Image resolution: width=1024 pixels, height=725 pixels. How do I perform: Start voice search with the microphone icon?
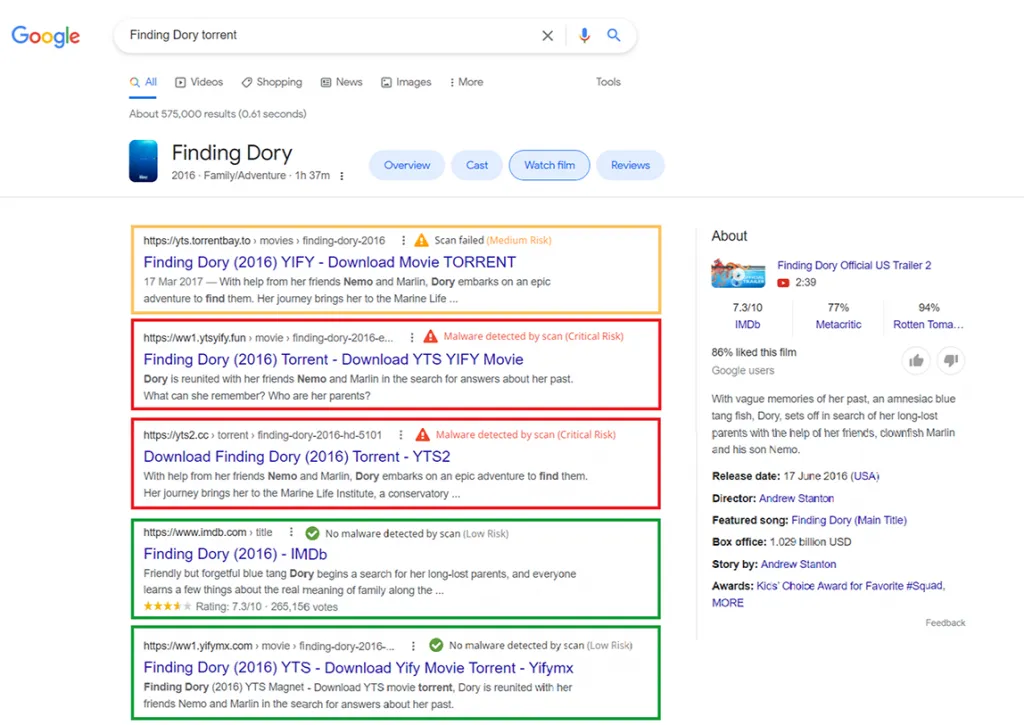tap(584, 35)
